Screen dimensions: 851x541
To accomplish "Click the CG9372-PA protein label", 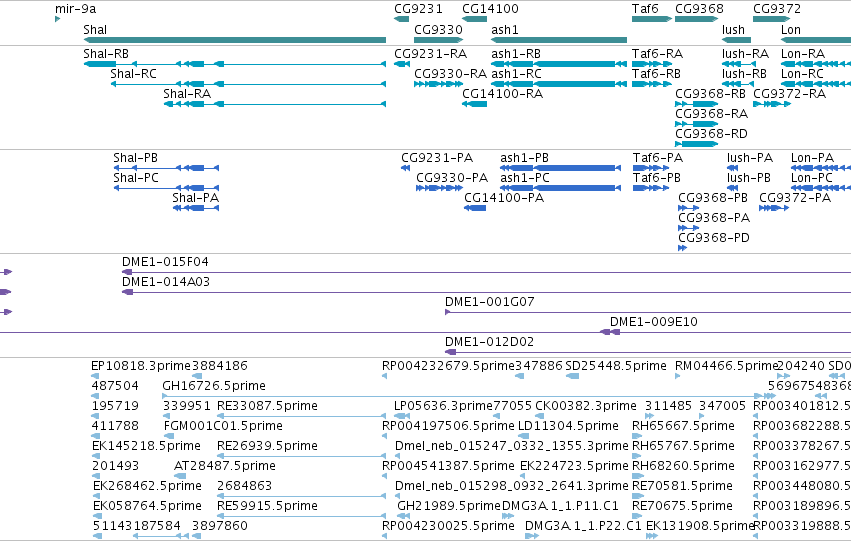I will click(795, 198).
